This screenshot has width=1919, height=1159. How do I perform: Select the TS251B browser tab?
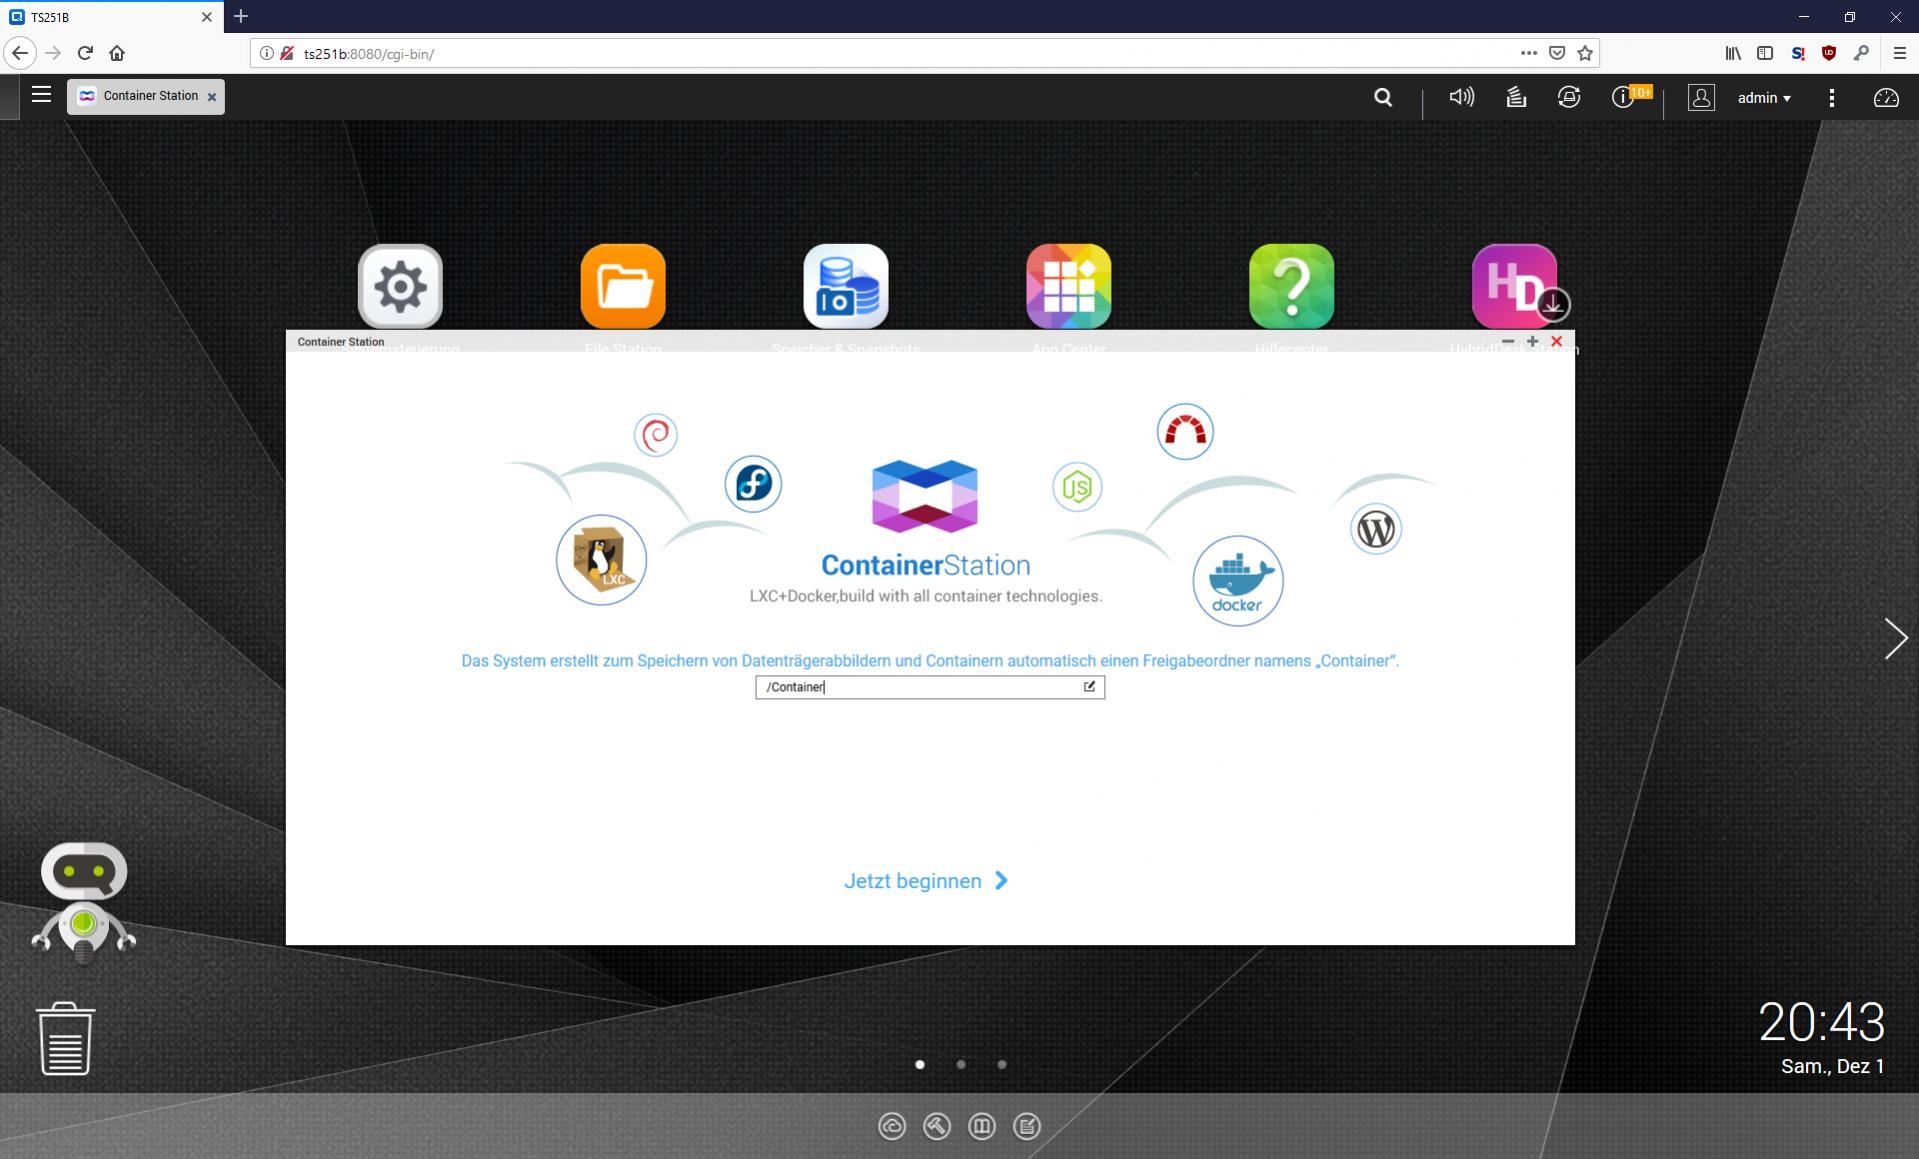[112, 17]
